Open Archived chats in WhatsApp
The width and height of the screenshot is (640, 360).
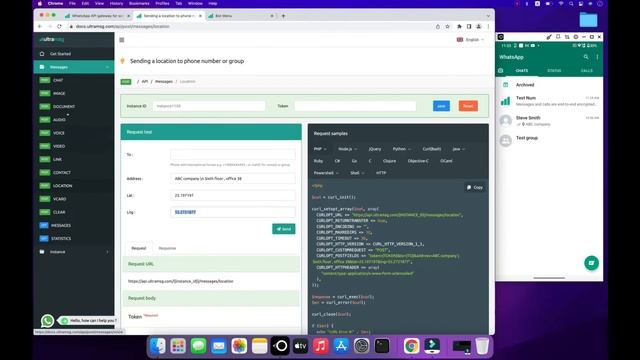[549, 85]
